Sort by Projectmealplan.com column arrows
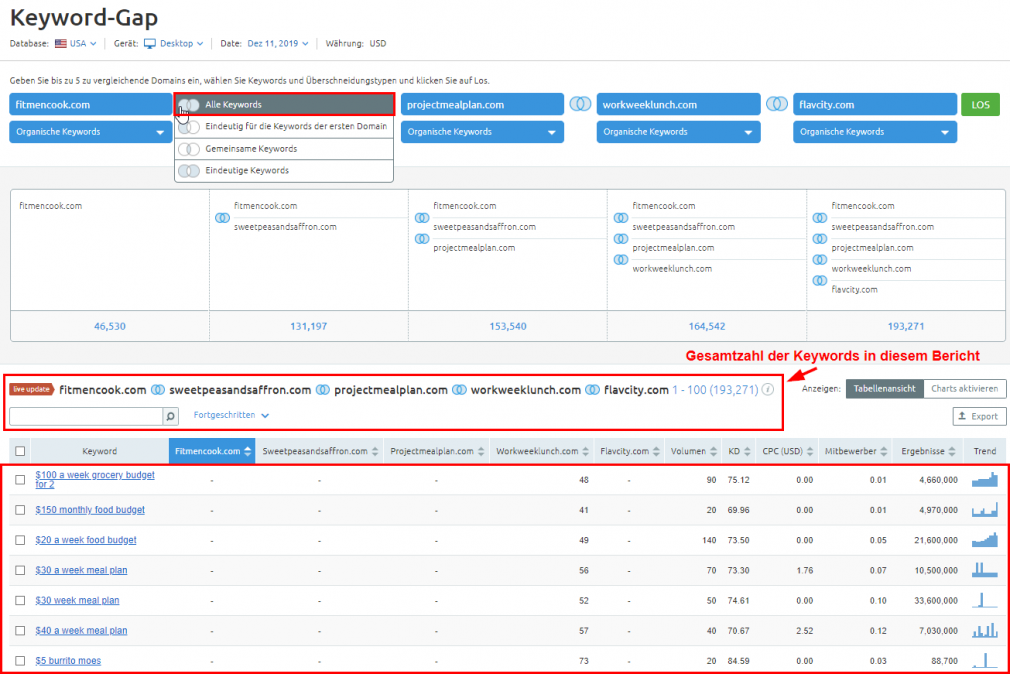 pos(481,452)
